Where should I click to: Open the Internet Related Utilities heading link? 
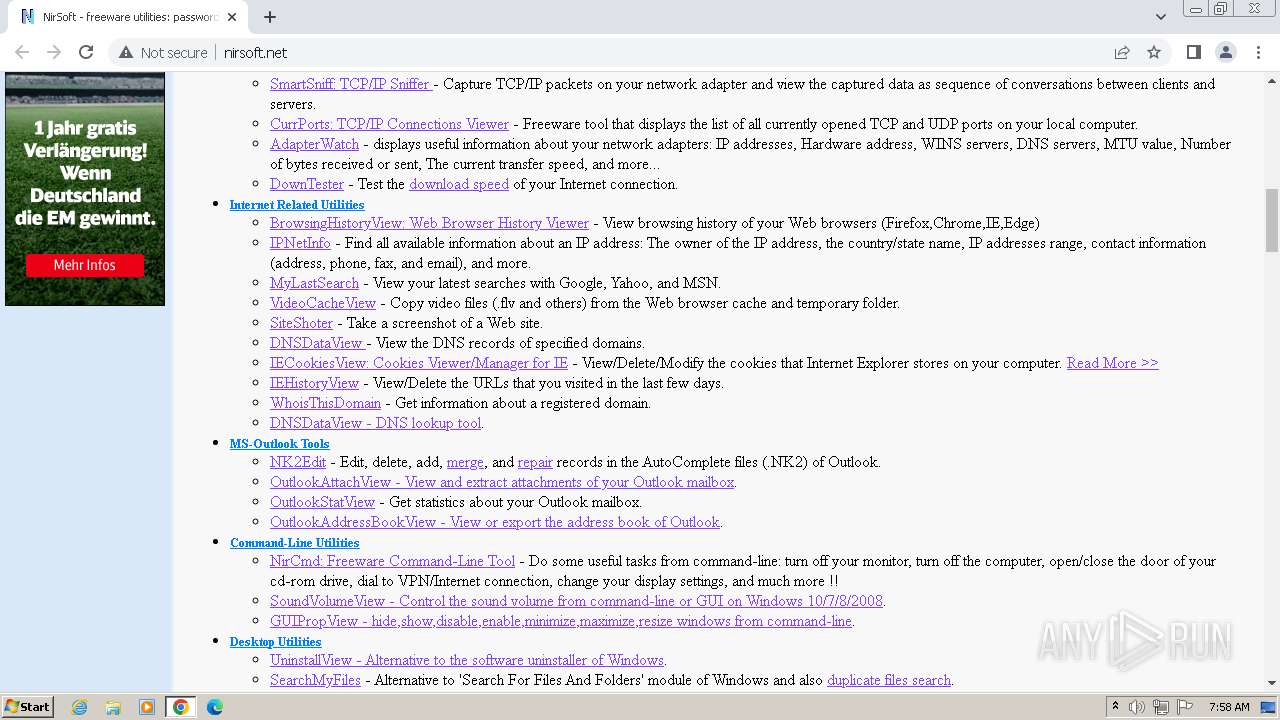297,204
